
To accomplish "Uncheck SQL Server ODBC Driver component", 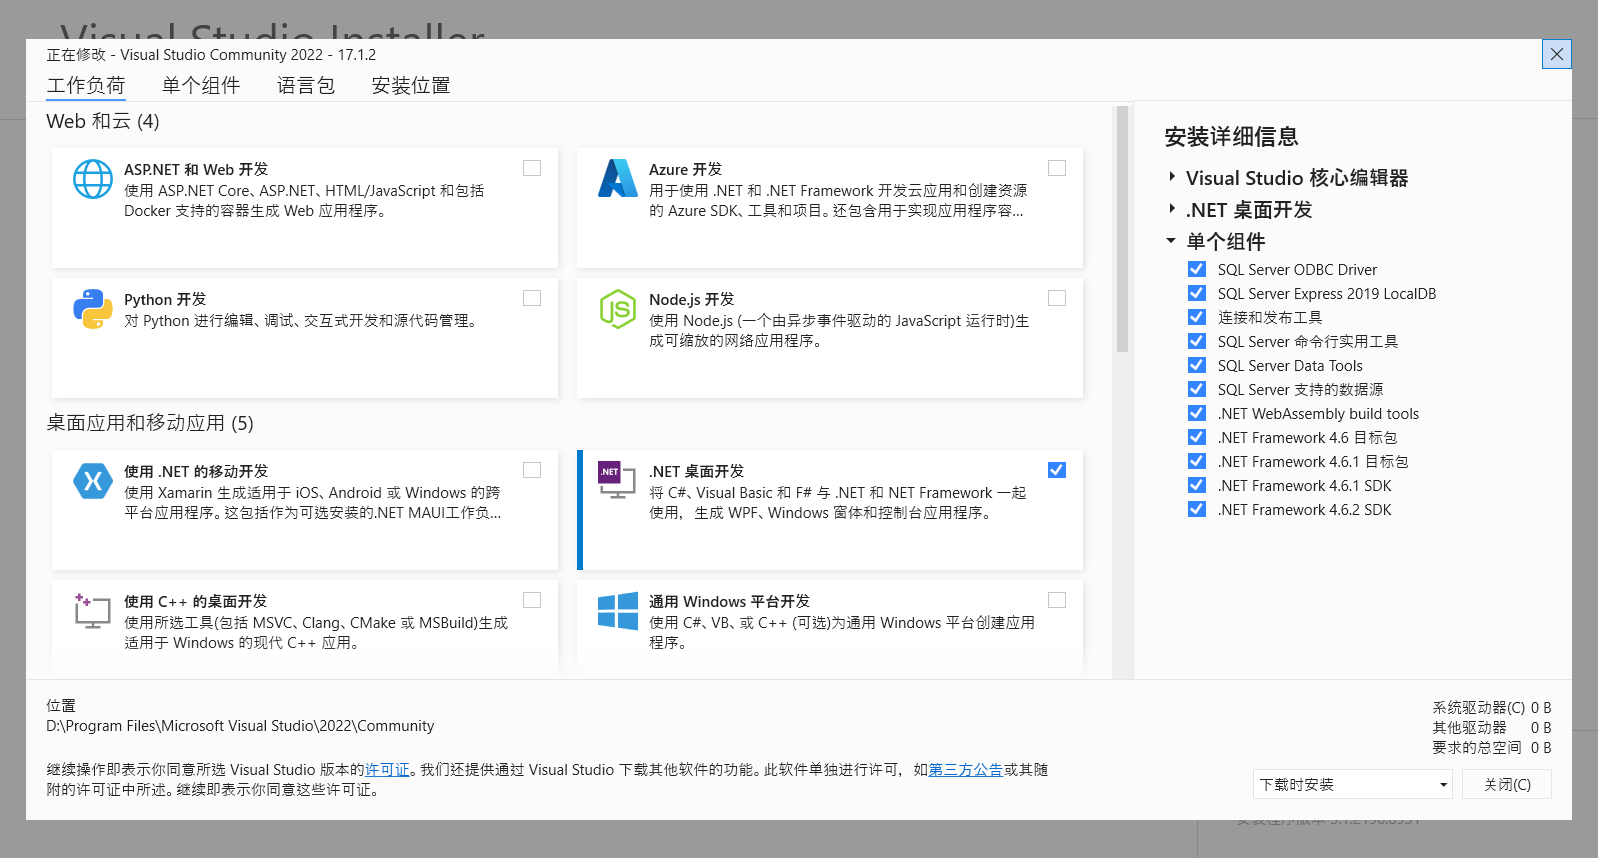I will click(1197, 269).
